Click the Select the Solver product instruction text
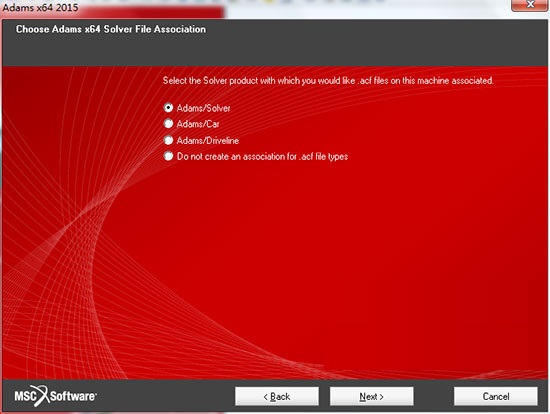 pyautogui.click(x=328, y=81)
